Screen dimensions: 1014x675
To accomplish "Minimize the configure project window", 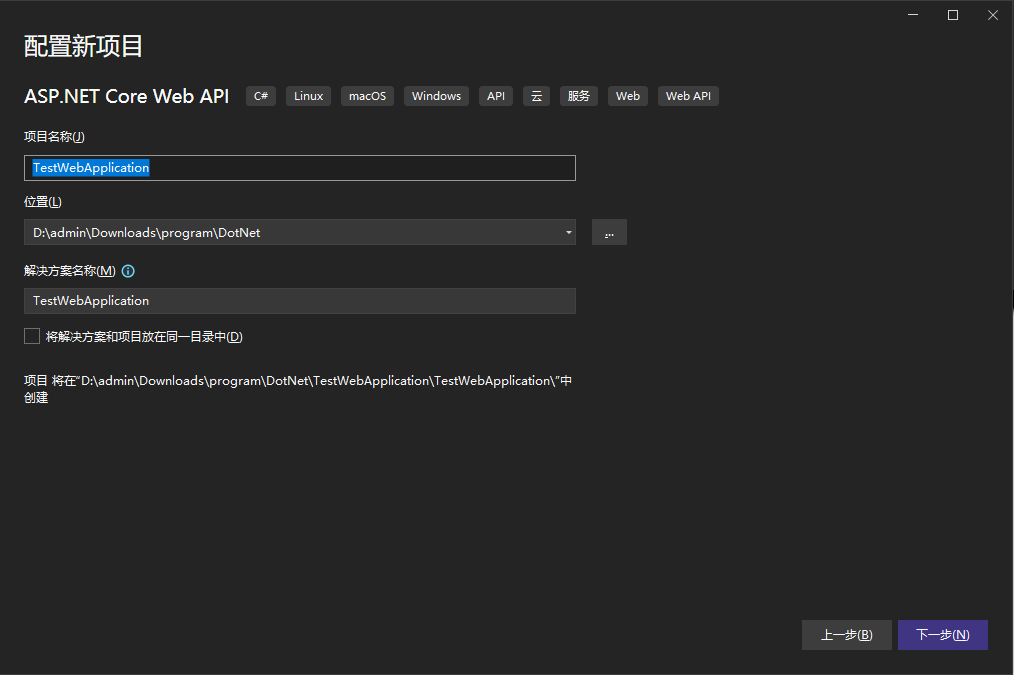I will point(913,15).
